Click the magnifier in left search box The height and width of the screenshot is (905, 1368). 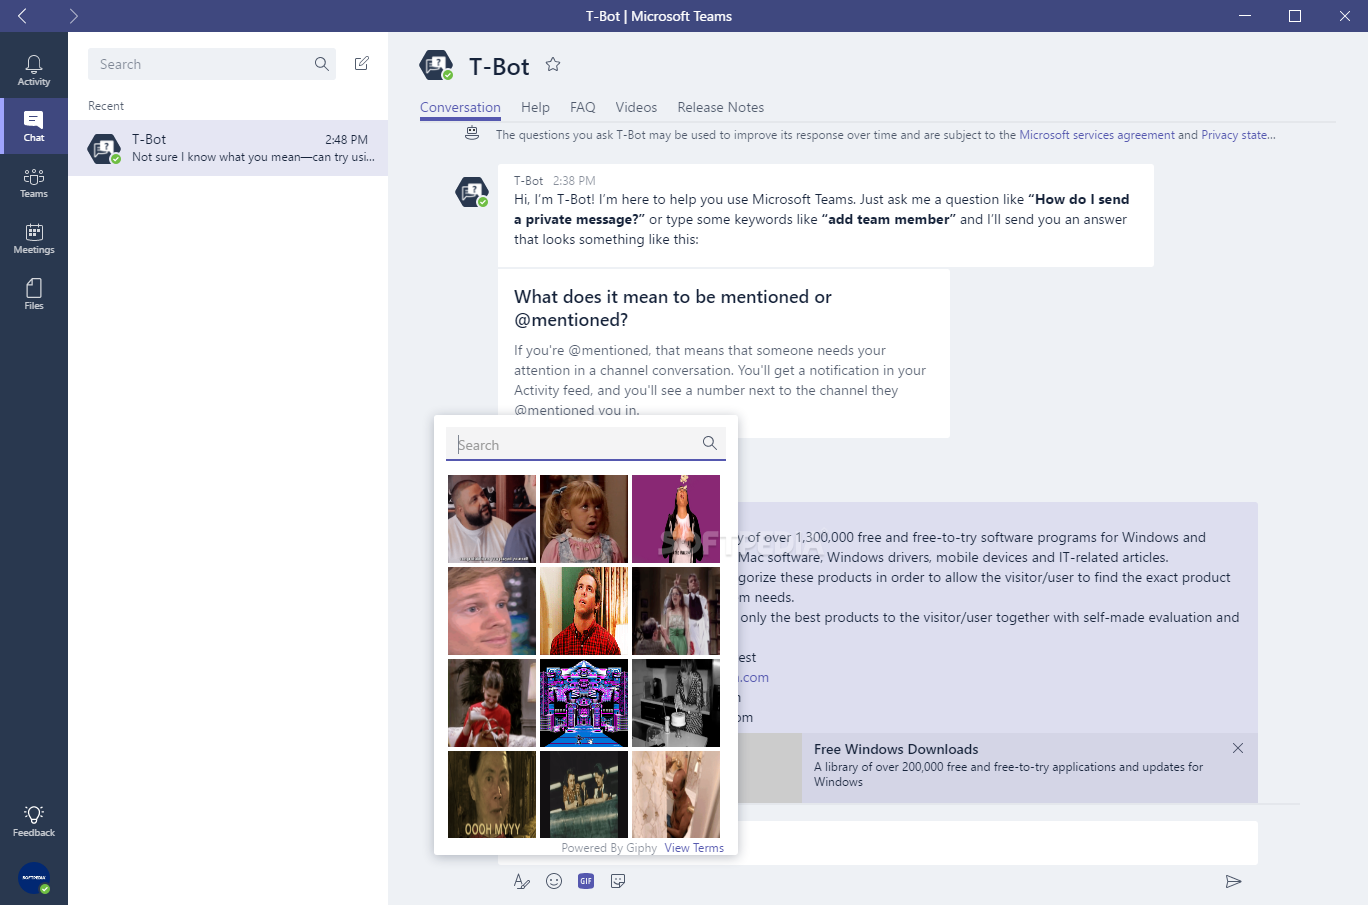pos(321,64)
